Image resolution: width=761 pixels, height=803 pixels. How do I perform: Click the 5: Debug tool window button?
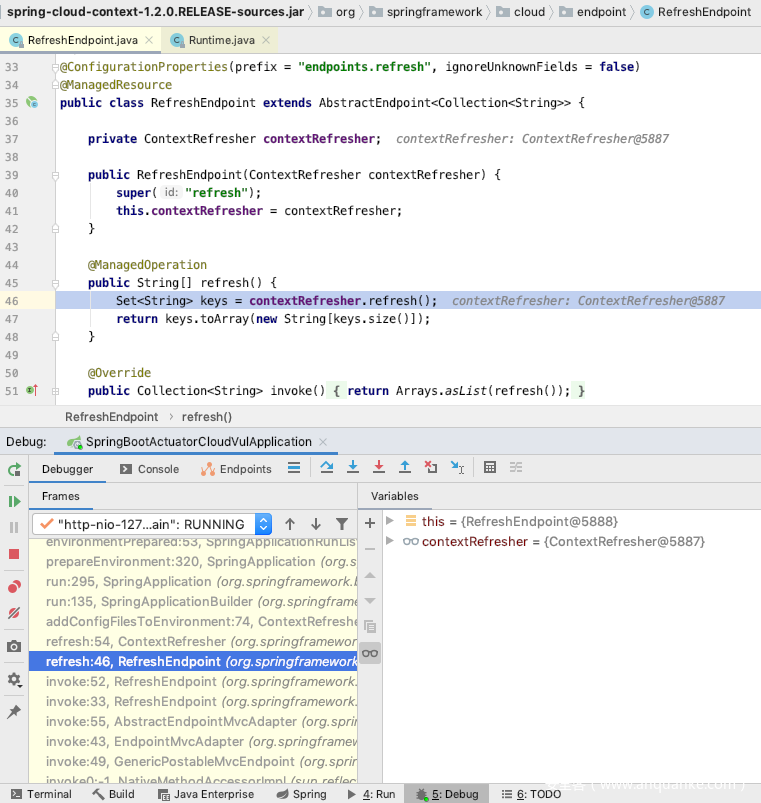tap(447, 794)
